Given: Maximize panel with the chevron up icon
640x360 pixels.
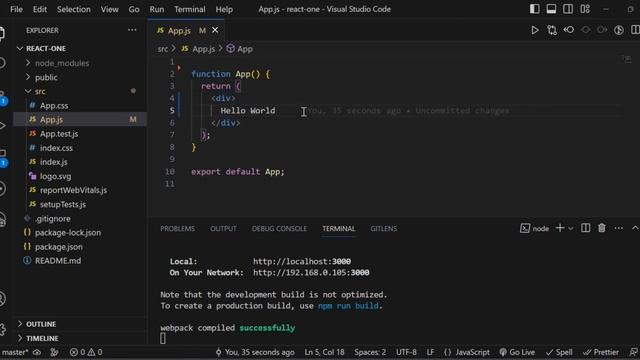Looking at the screenshot, I should click(635, 228).
